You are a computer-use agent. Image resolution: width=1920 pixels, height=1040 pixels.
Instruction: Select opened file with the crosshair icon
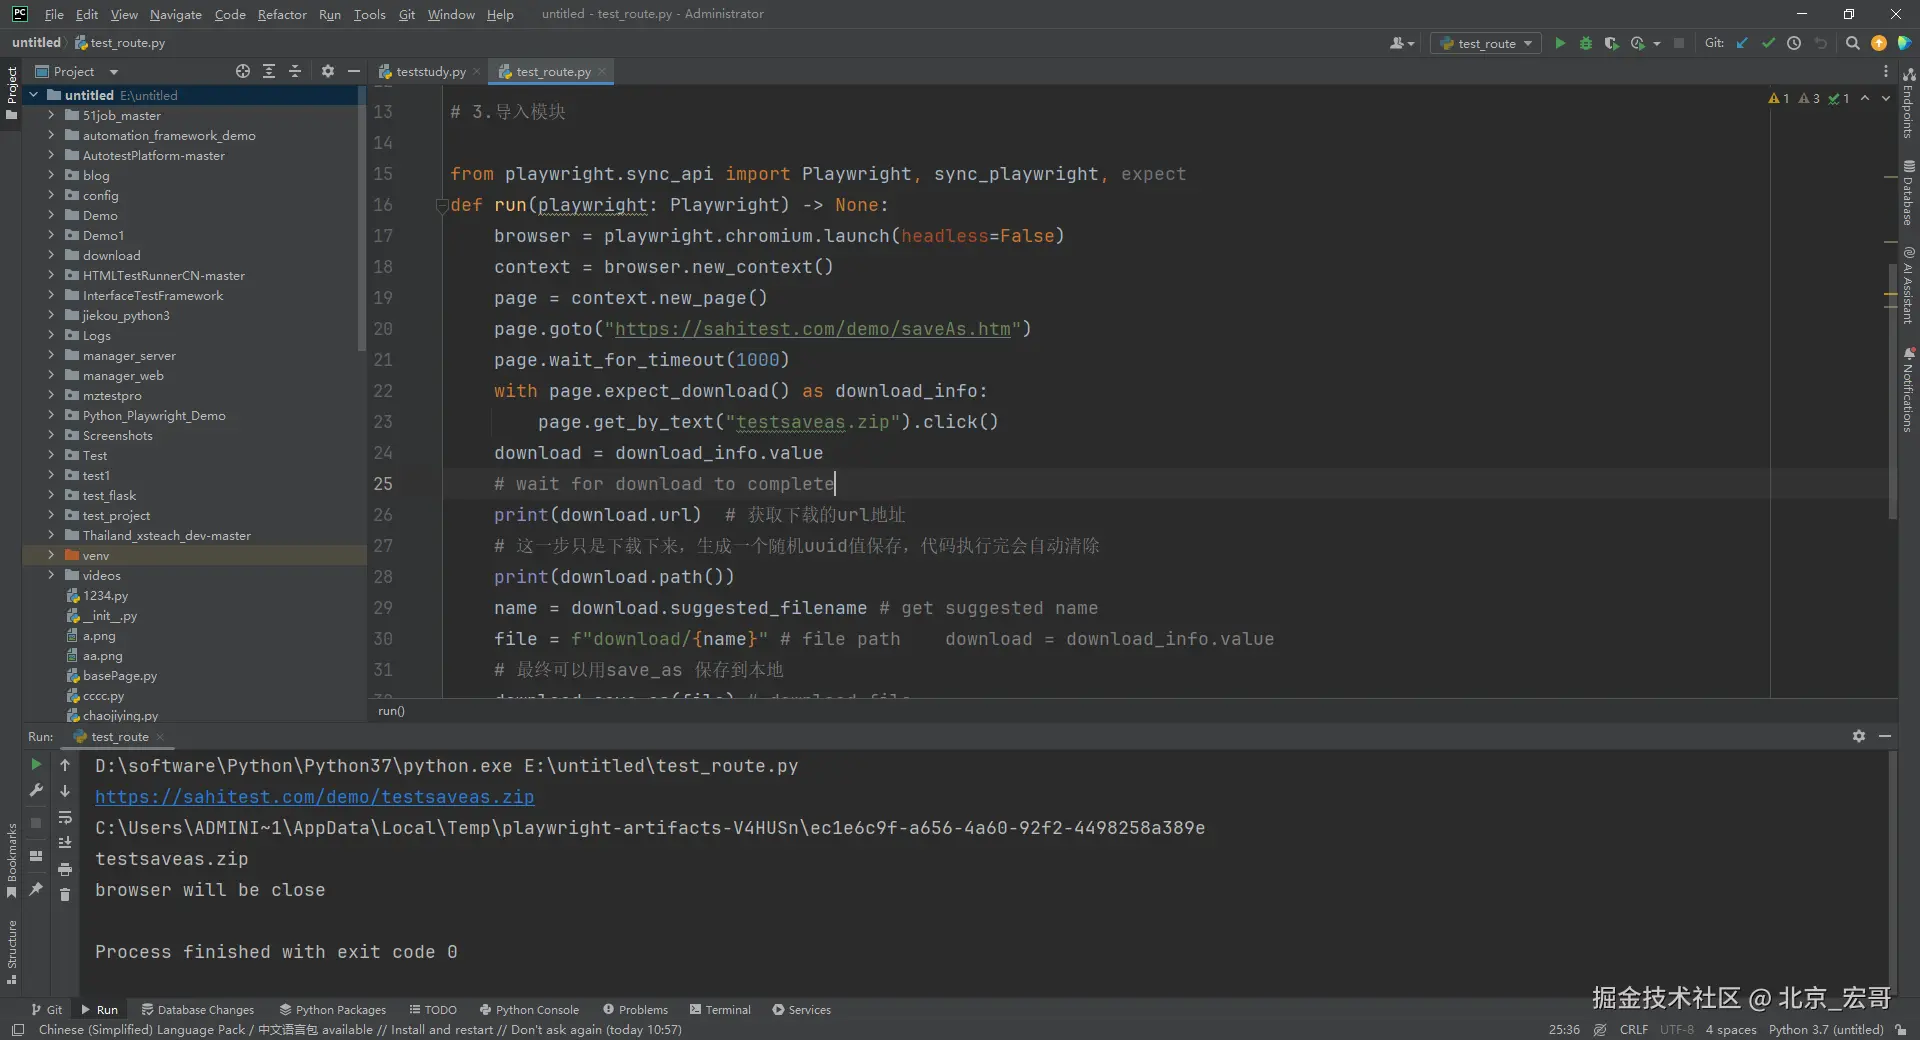(x=242, y=71)
